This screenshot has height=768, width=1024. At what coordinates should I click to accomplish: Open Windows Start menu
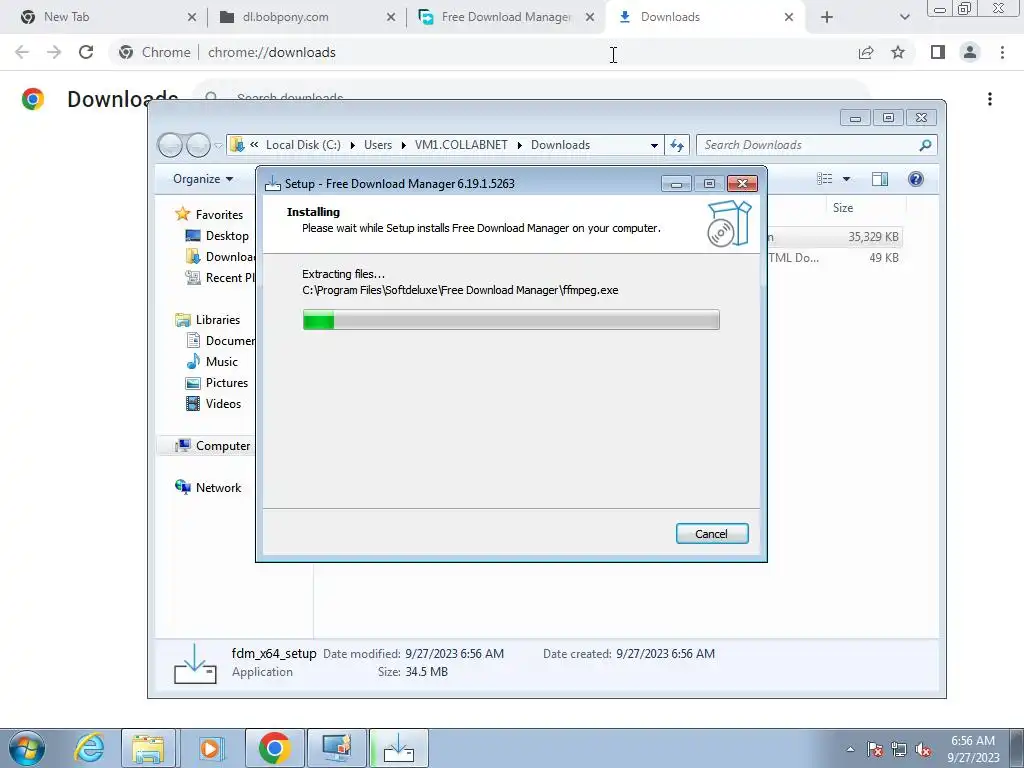(27, 748)
